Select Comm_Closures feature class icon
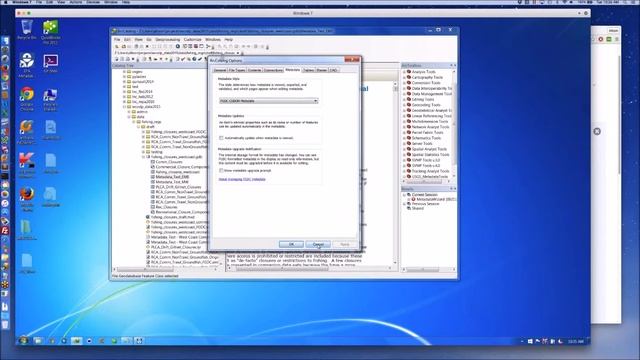The height and width of the screenshot is (360, 640). click(x=153, y=162)
